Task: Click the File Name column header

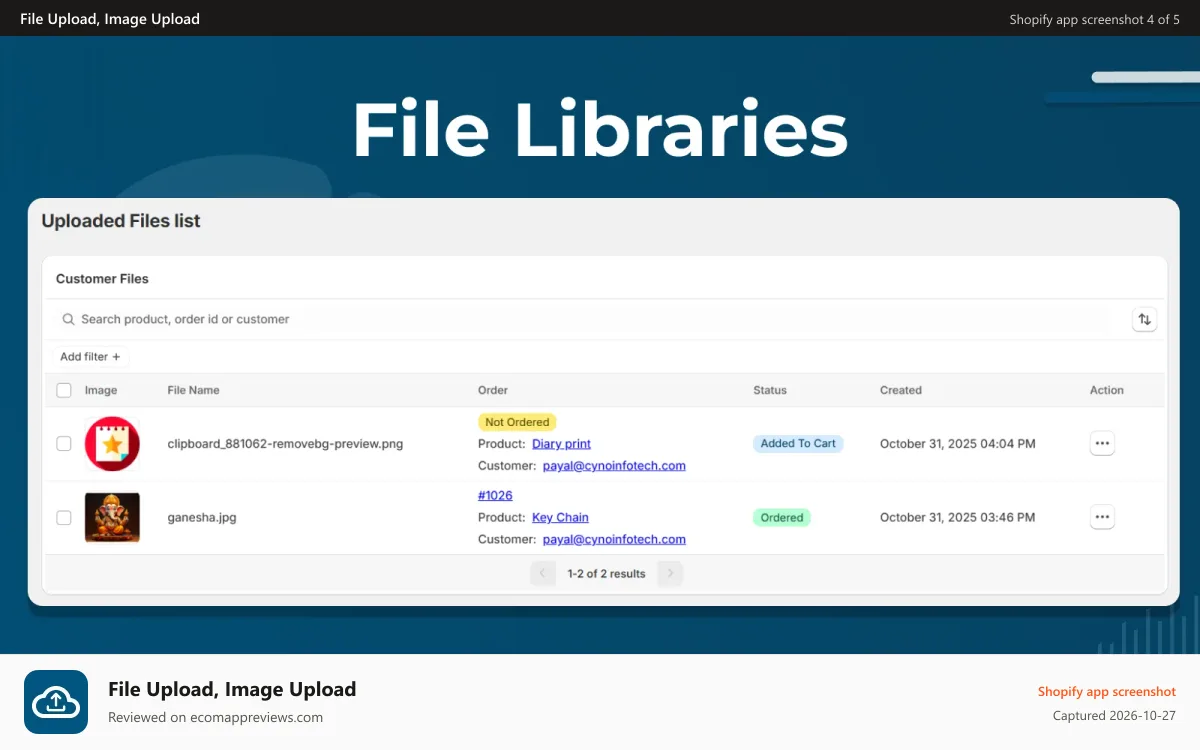Action: (193, 391)
